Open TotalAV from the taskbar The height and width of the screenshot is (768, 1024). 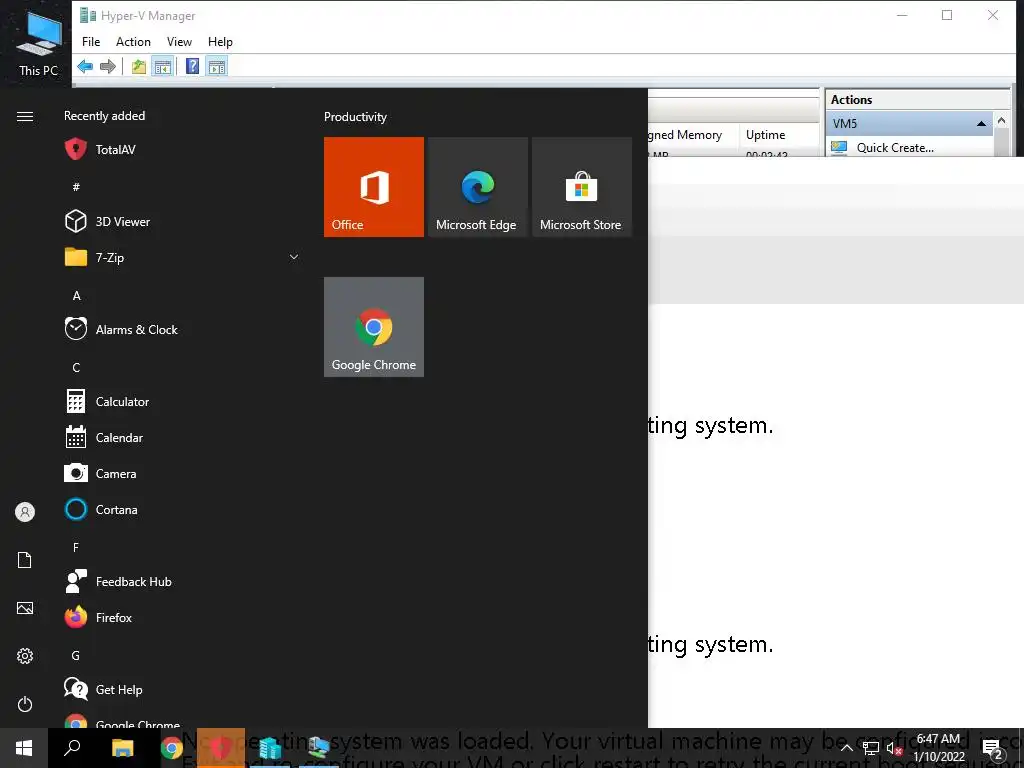point(221,748)
